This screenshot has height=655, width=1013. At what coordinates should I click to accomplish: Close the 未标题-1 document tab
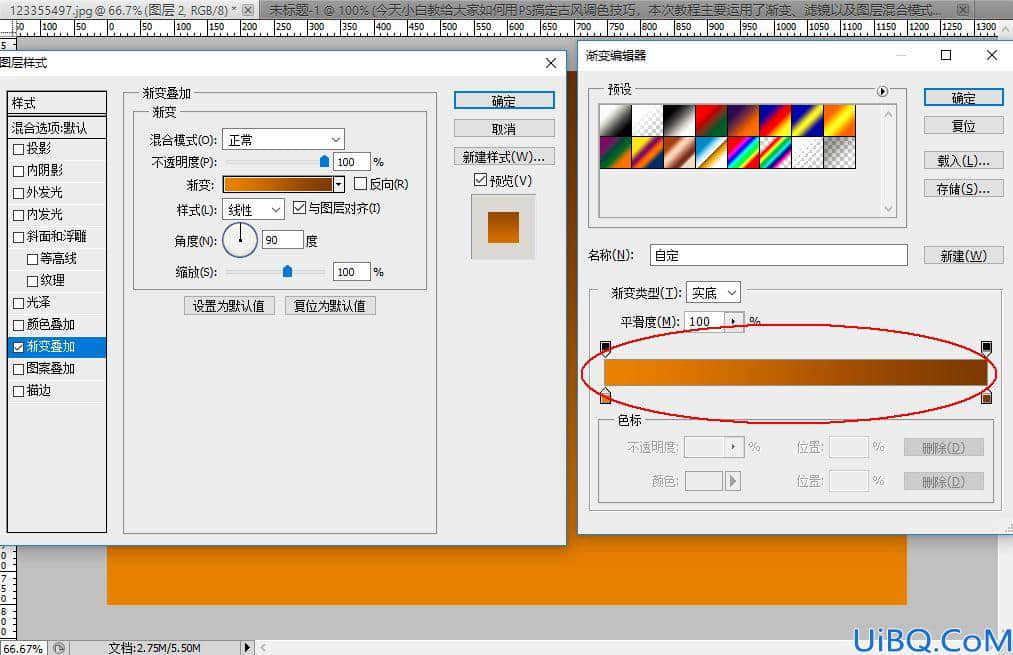click(963, 10)
